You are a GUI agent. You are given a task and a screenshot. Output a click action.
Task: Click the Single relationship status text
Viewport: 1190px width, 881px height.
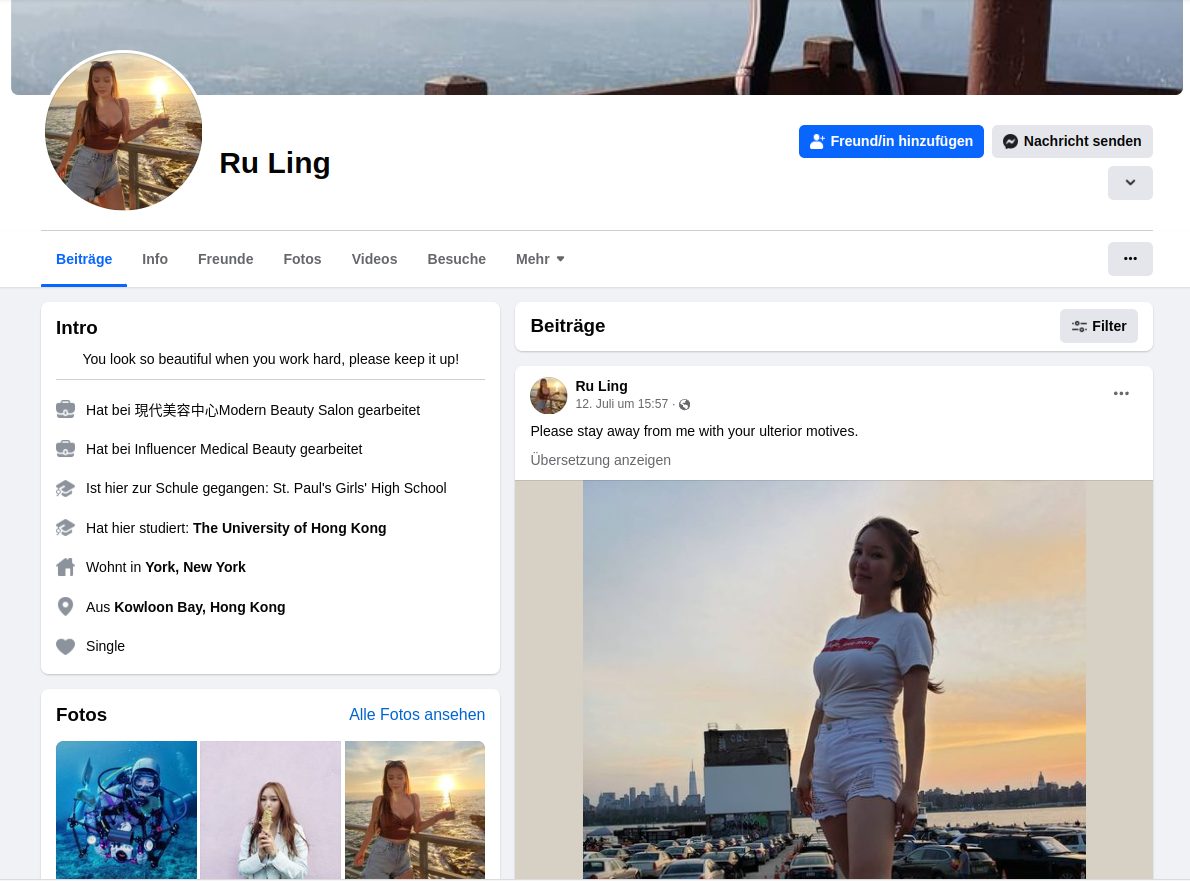point(105,647)
